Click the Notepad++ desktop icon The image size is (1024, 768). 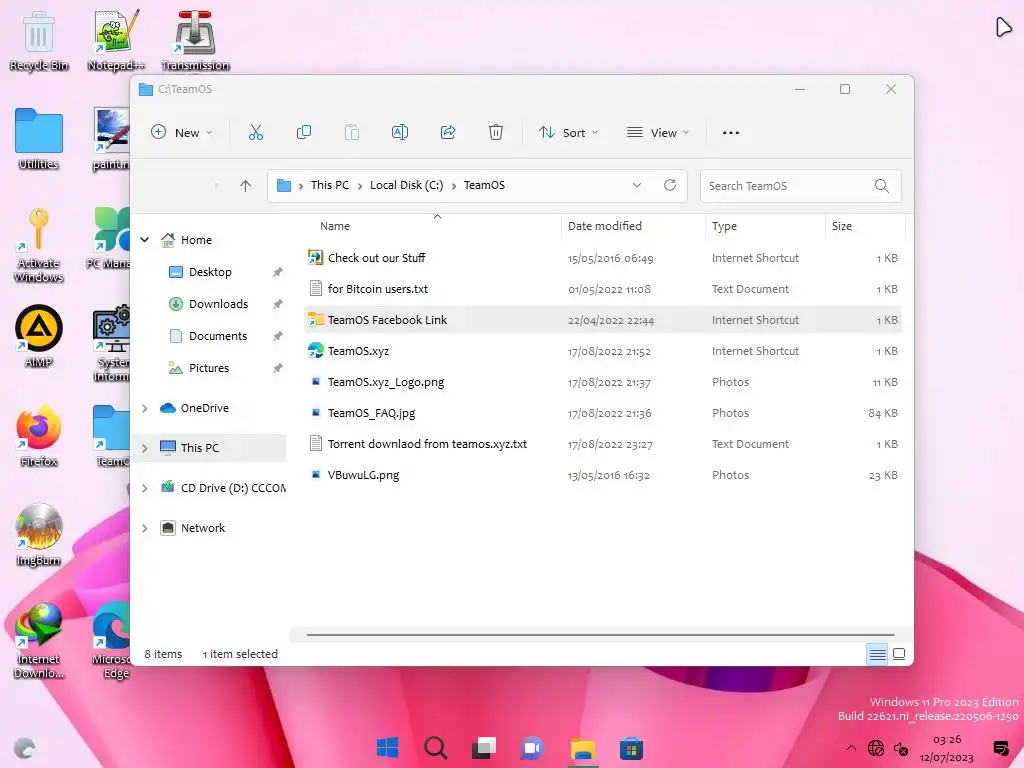tap(116, 40)
